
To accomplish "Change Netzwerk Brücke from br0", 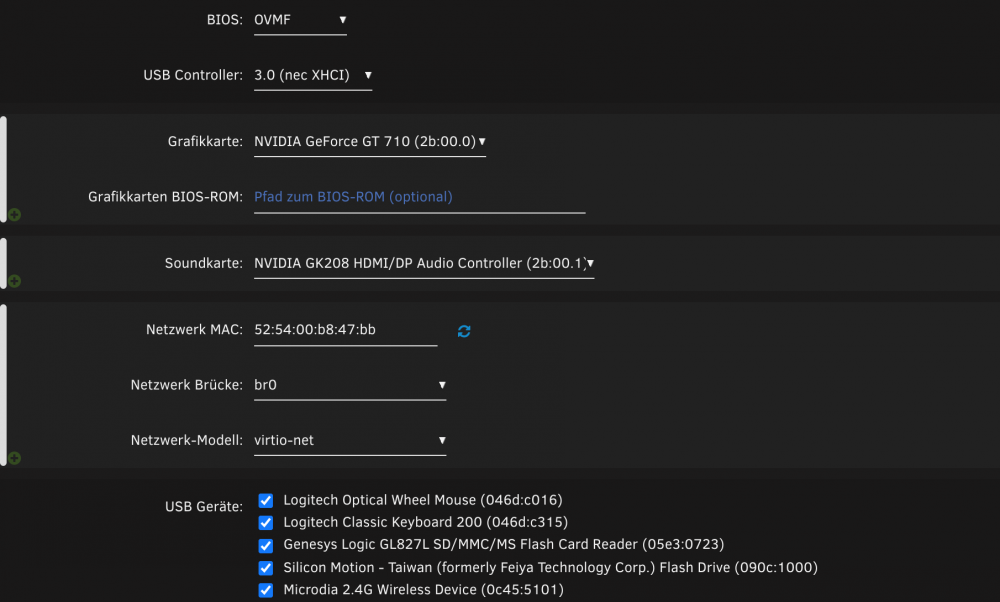I will click(350, 385).
